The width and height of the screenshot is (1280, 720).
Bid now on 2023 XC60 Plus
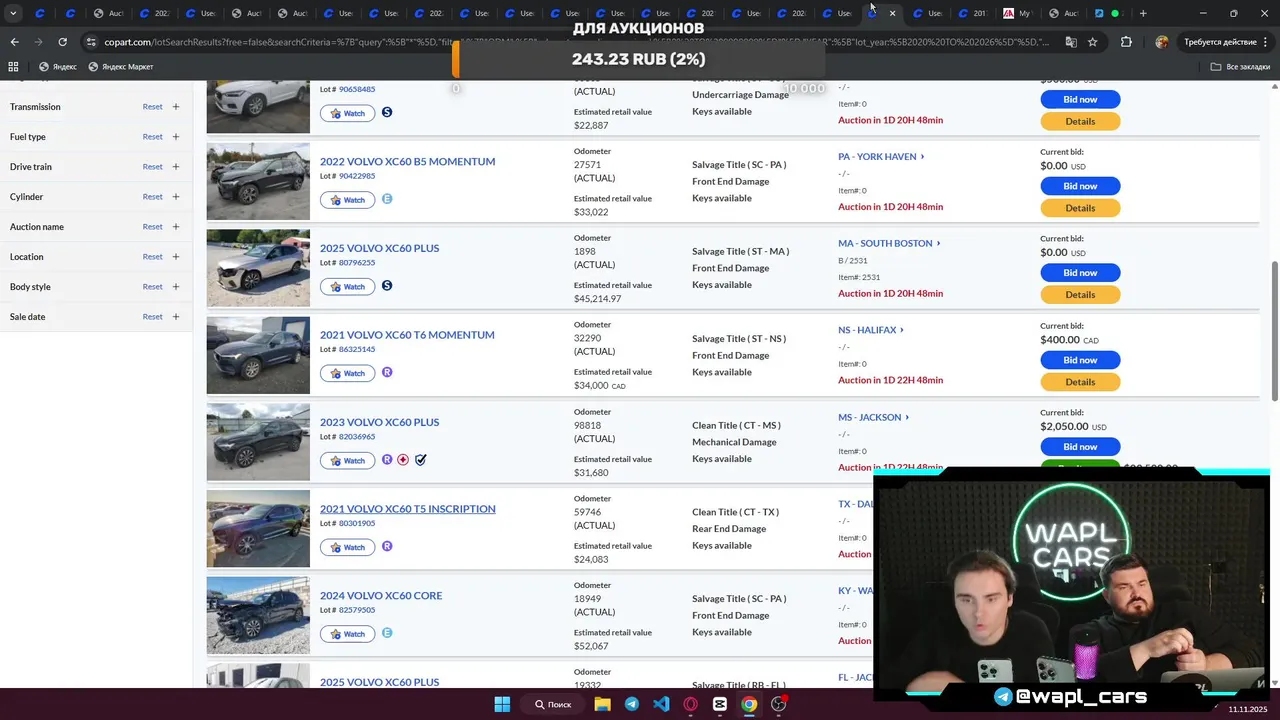[x=1080, y=447]
